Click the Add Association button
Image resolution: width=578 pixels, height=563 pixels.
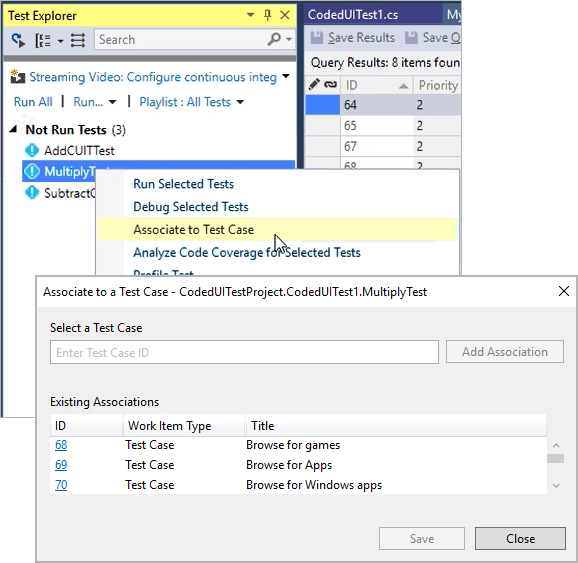pos(505,352)
